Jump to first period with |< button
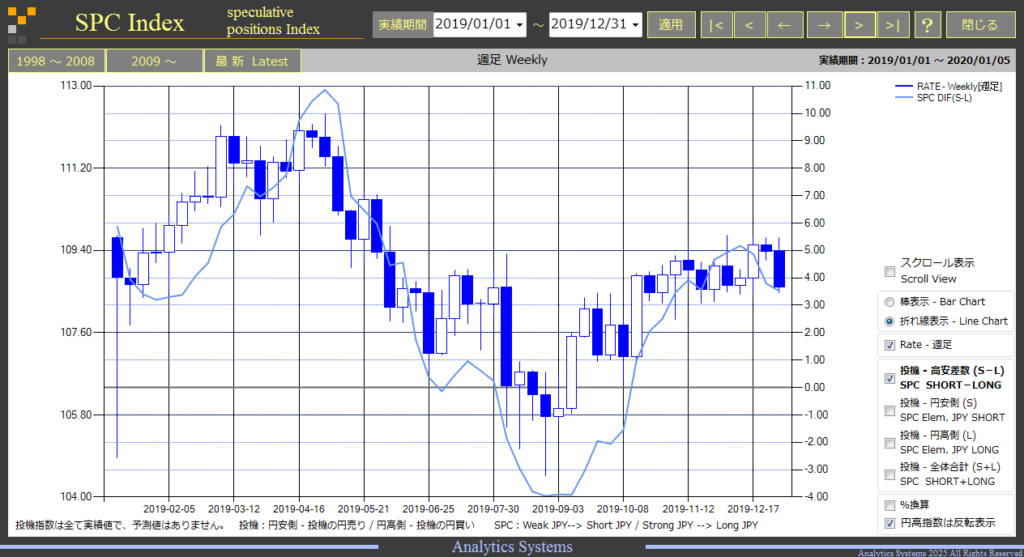The image size is (1024, 557). (x=716, y=25)
